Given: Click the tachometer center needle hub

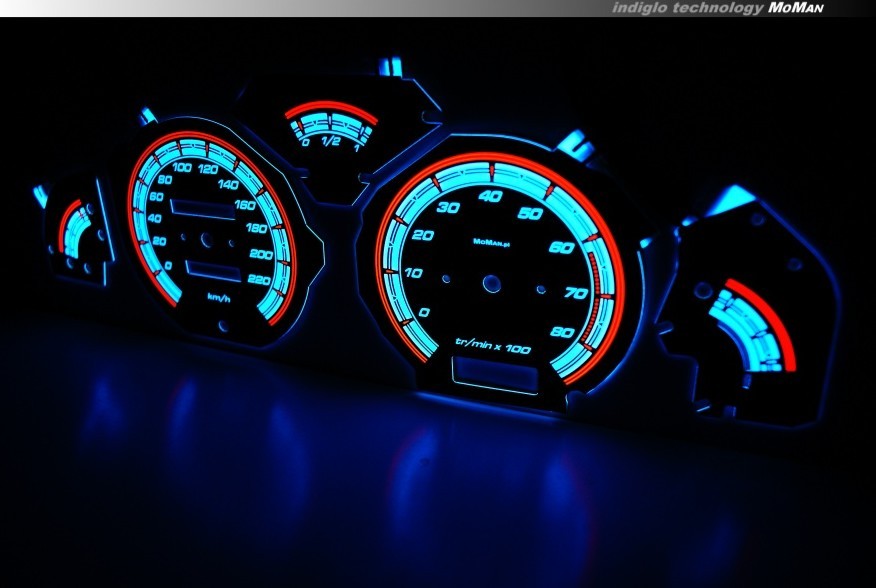Looking at the screenshot, I should click(x=491, y=283).
